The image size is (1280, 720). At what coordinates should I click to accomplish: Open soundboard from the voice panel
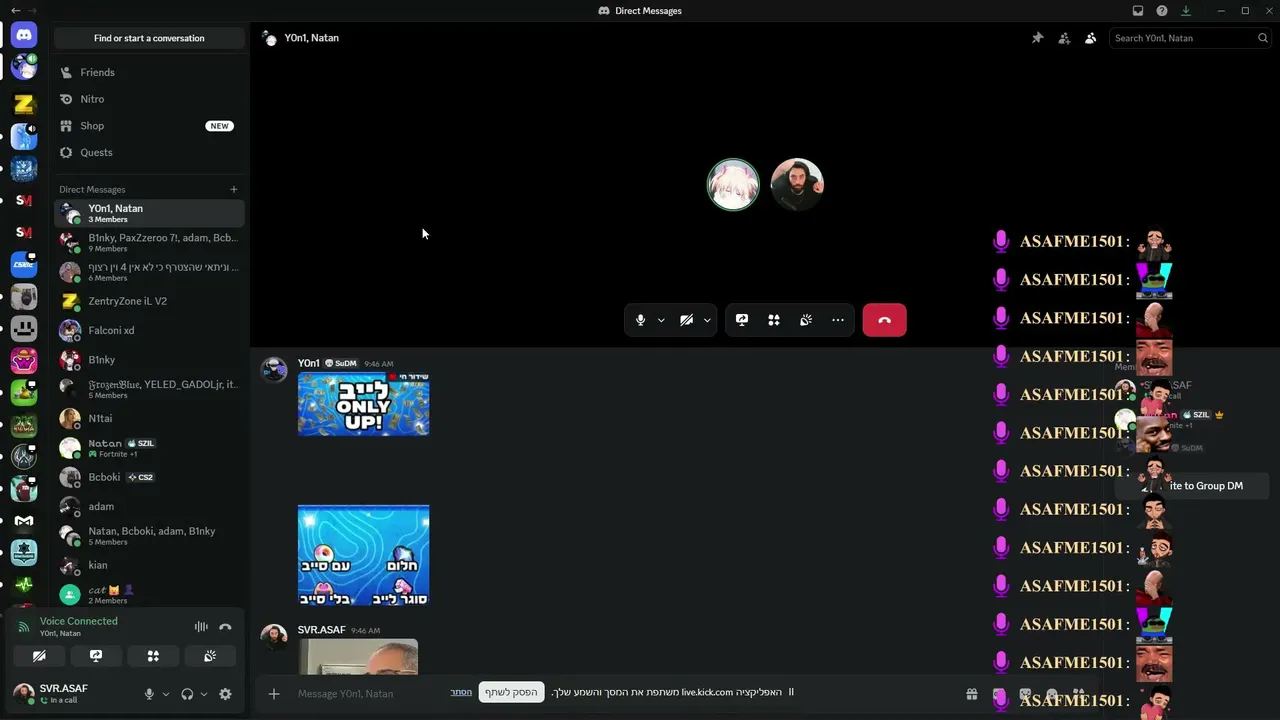click(x=210, y=656)
